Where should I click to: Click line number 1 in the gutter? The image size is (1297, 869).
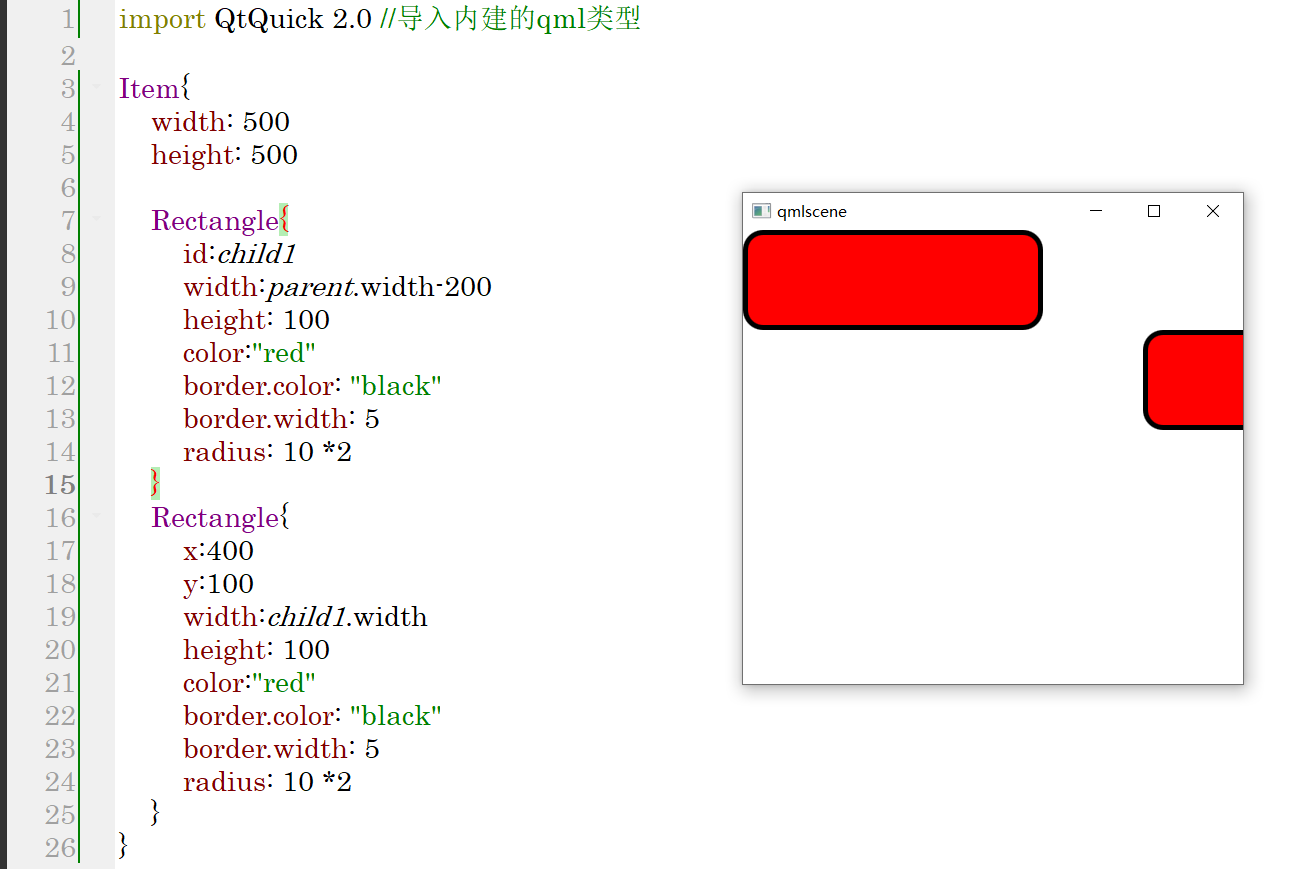pos(67,20)
